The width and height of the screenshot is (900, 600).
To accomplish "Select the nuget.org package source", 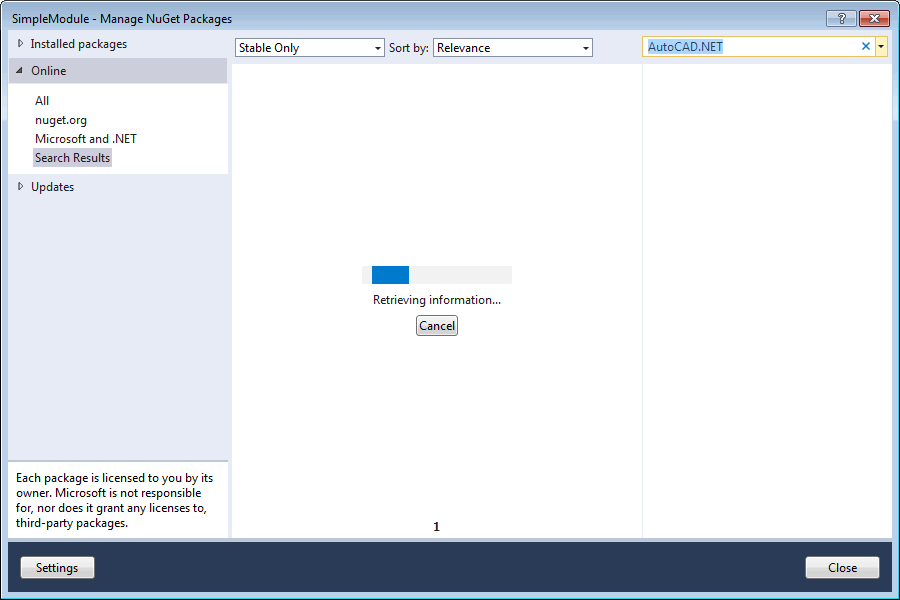I will (63, 120).
